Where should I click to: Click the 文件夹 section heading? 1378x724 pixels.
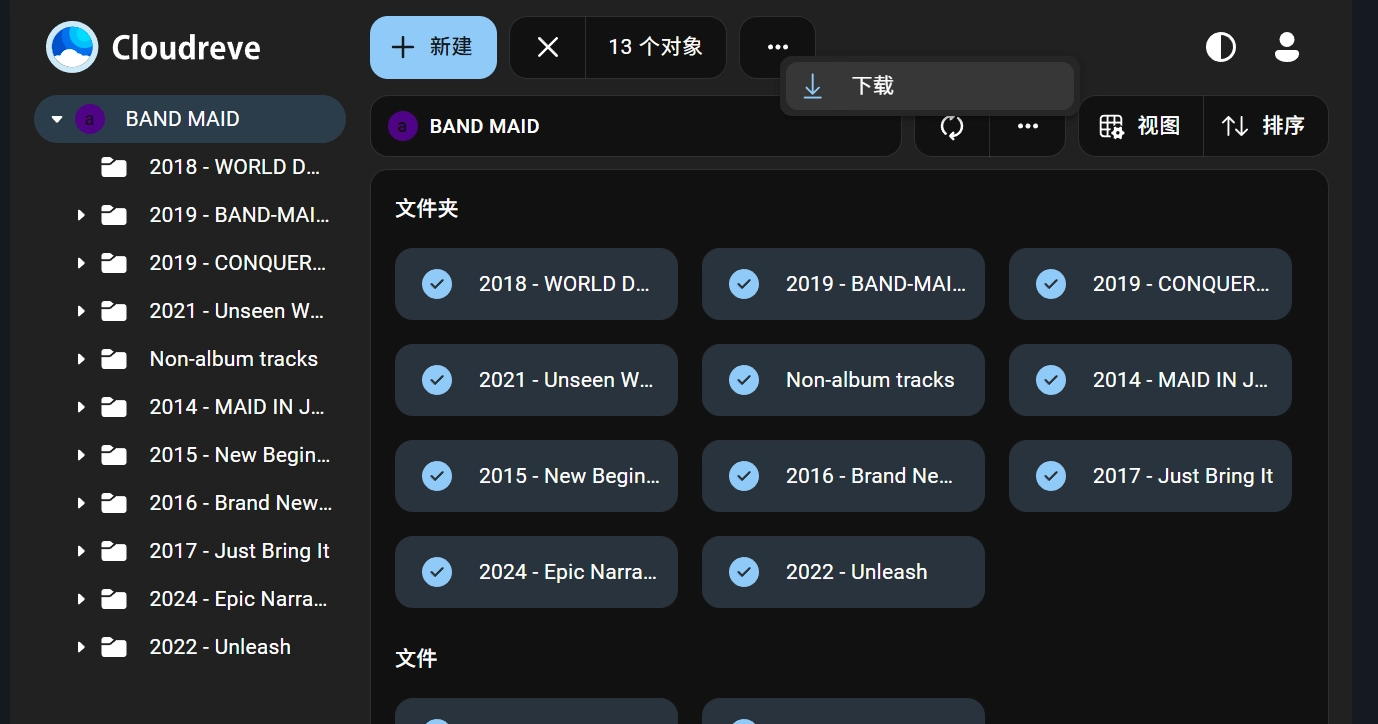[427, 209]
